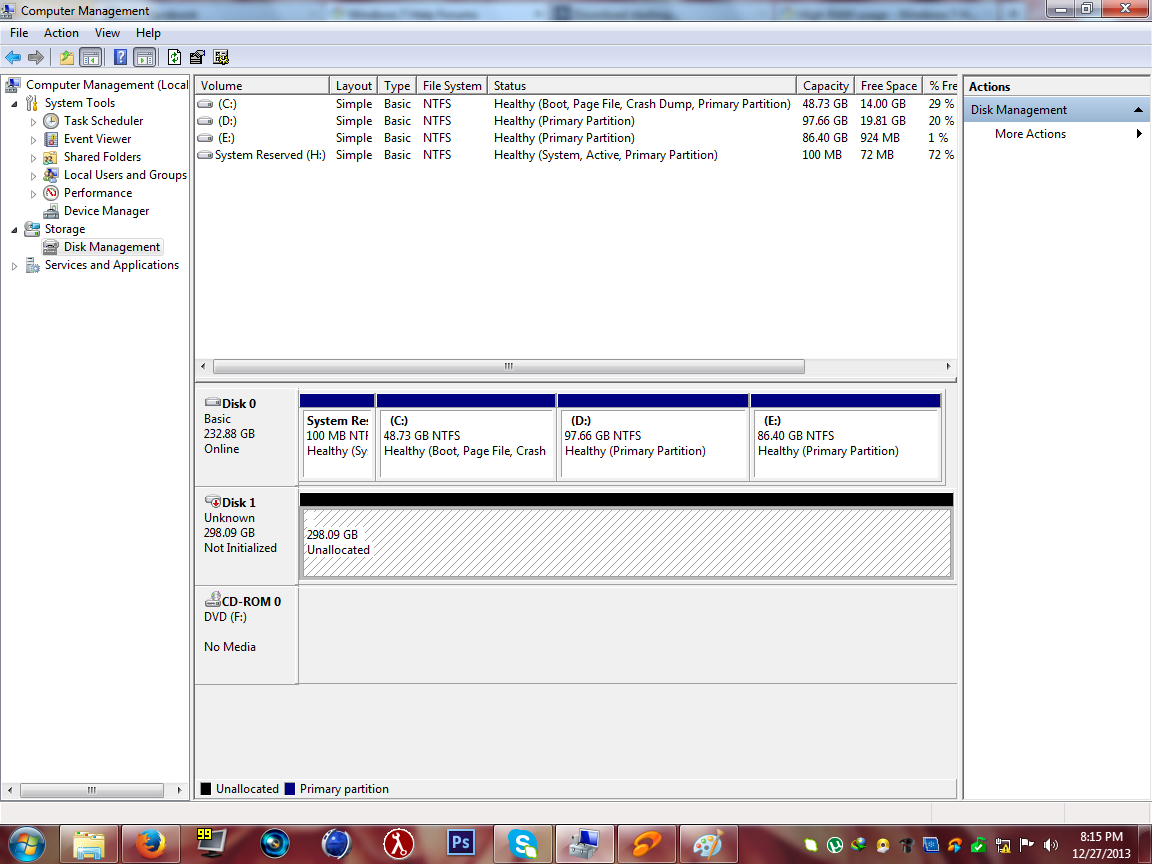The width and height of the screenshot is (1152, 864).
Task: Collapse the Disk Management actions section
Action: coord(1138,109)
